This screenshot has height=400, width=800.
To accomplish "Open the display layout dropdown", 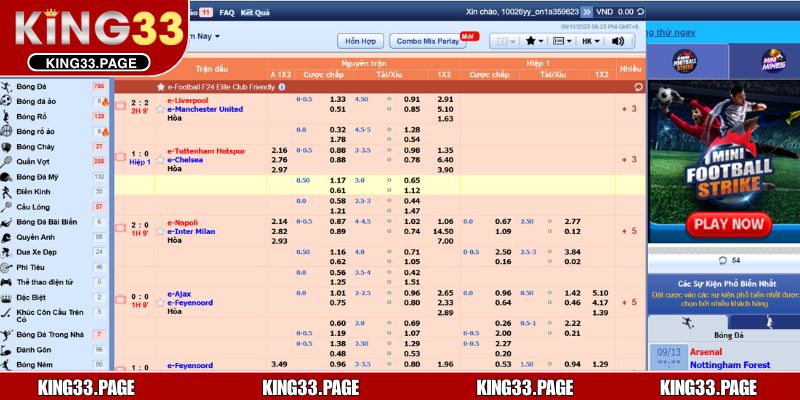I will [563, 41].
